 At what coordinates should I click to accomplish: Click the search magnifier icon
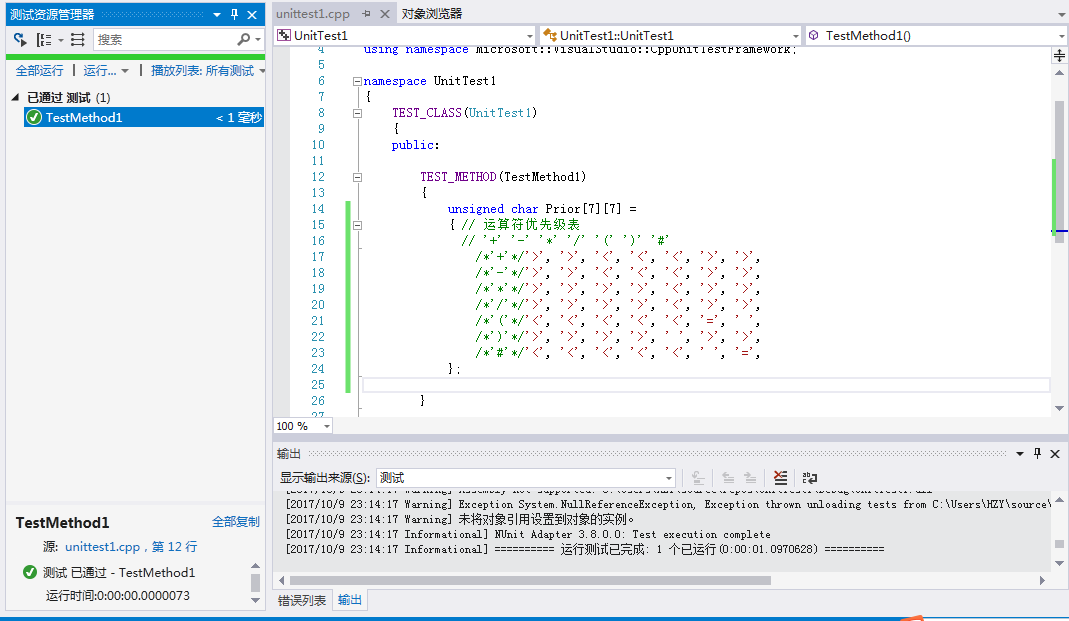(243, 40)
